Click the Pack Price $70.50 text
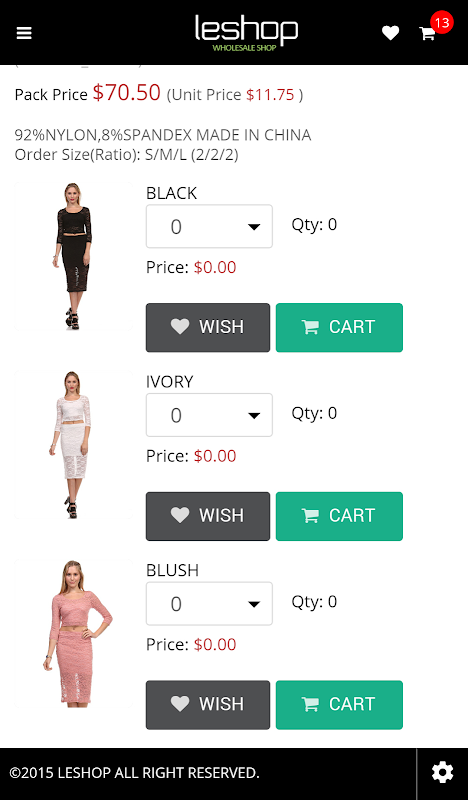Screen dimensions: 468x800 tap(88, 93)
